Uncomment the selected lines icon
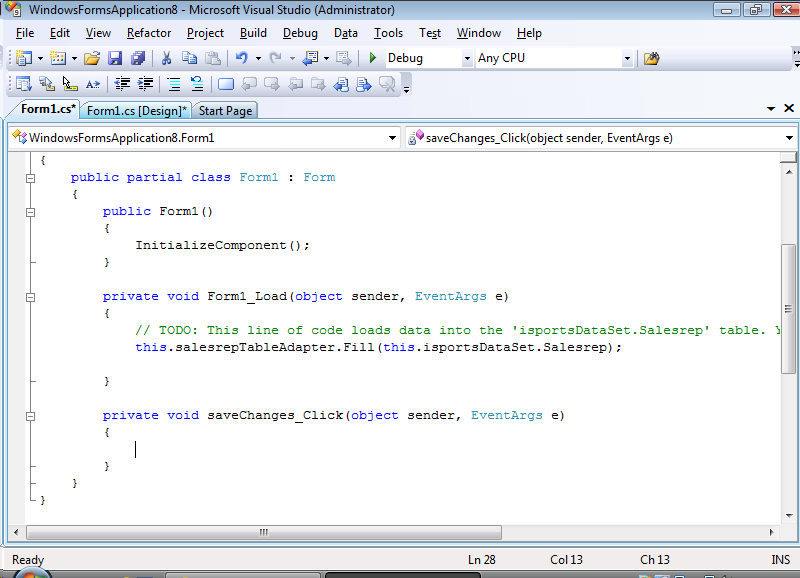 tap(197, 84)
